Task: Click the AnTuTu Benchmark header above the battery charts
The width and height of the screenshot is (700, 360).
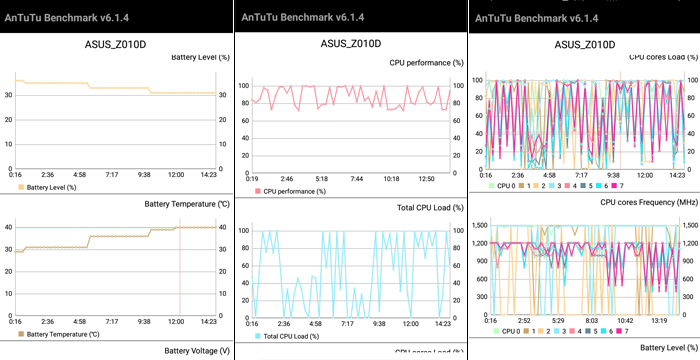Action: tap(67, 18)
